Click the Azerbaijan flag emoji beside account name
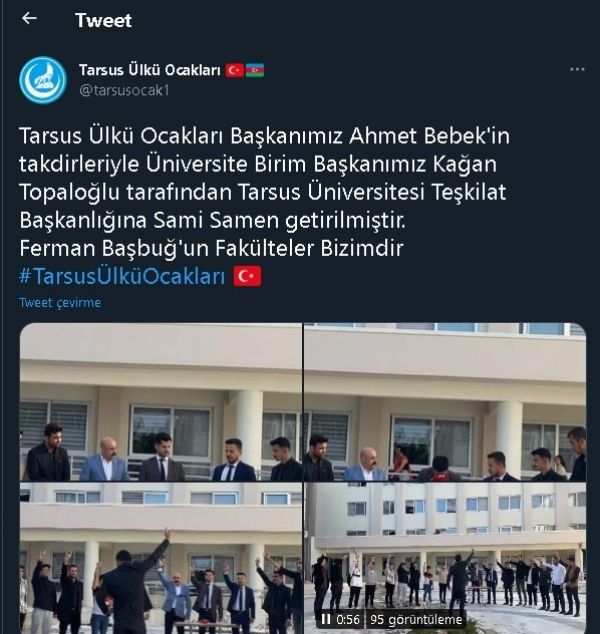The height and width of the screenshot is (634, 600). (x=255, y=70)
